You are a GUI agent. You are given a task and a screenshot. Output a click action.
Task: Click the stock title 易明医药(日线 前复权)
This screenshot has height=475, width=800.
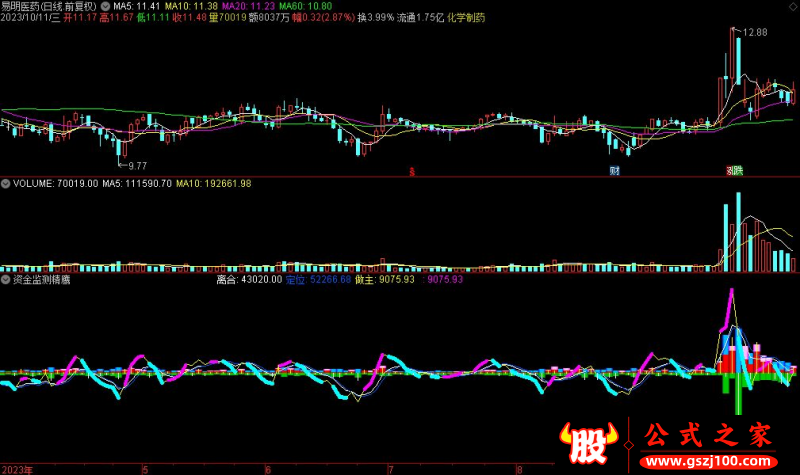click(49, 6)
